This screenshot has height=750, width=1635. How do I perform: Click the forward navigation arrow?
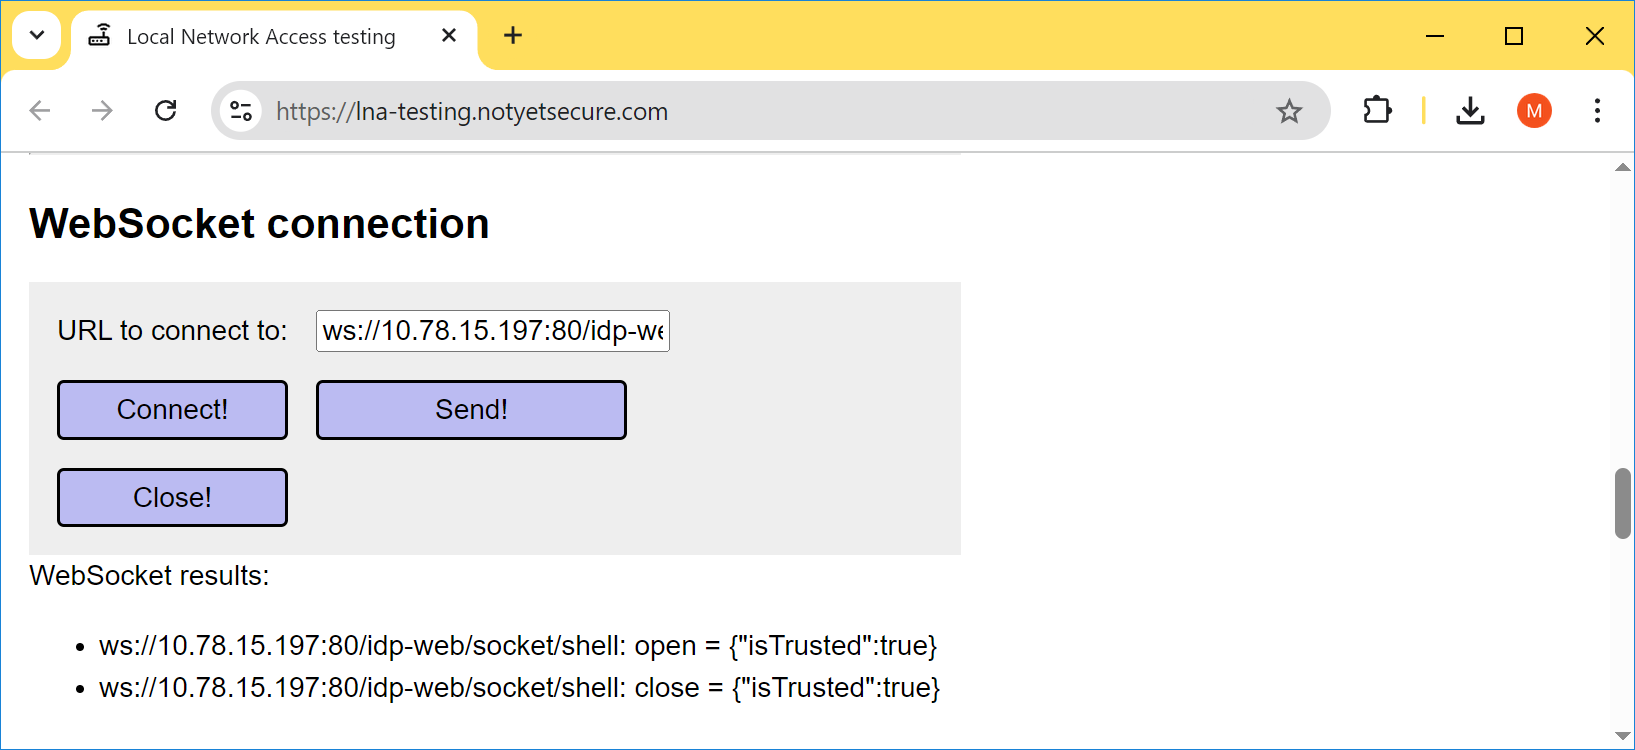coord(102,111)
